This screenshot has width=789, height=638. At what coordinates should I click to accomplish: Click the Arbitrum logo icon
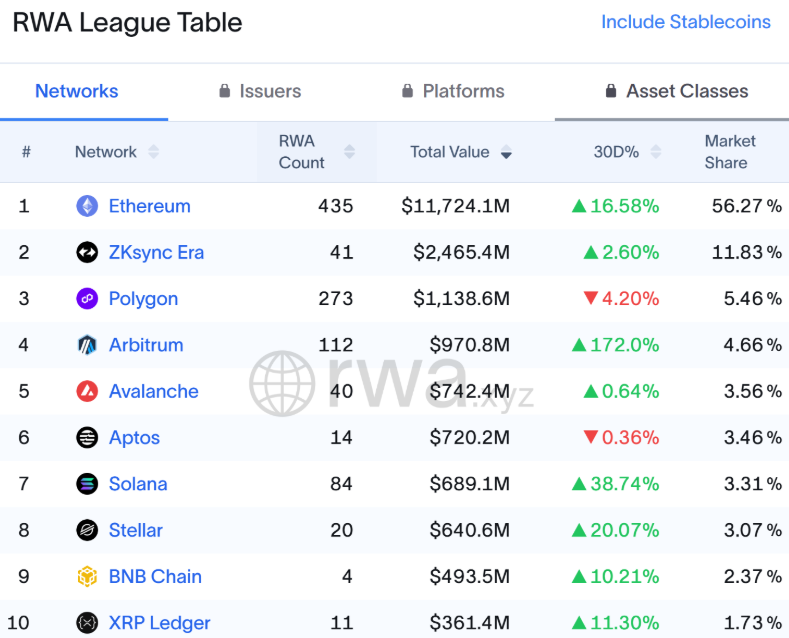pyautogui.click(x=87, y=345)
